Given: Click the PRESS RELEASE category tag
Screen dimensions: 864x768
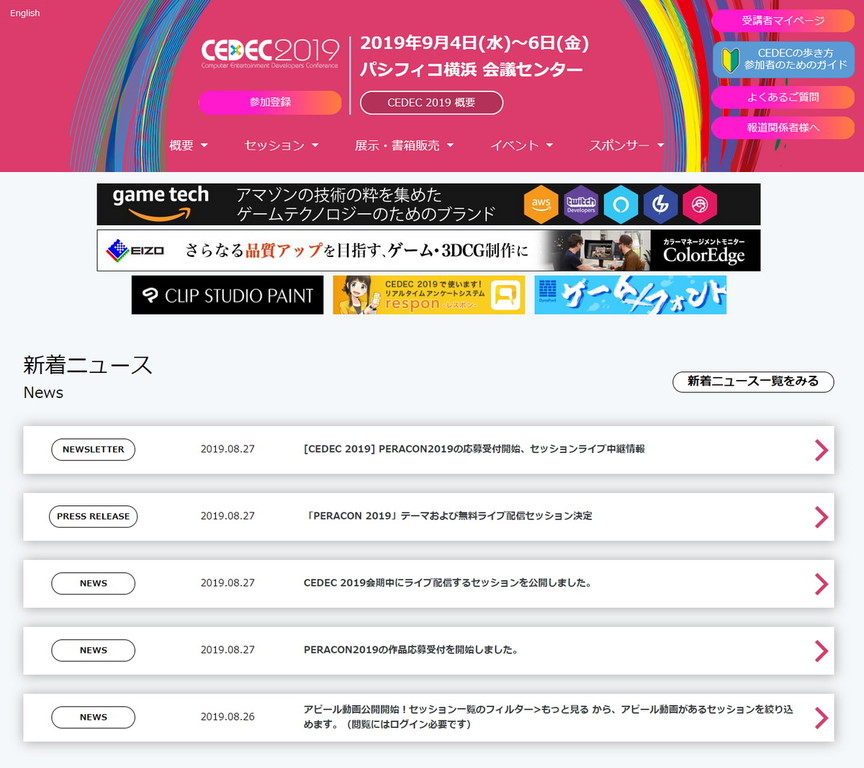Looking at the screenshot, I should pos(93,516).
